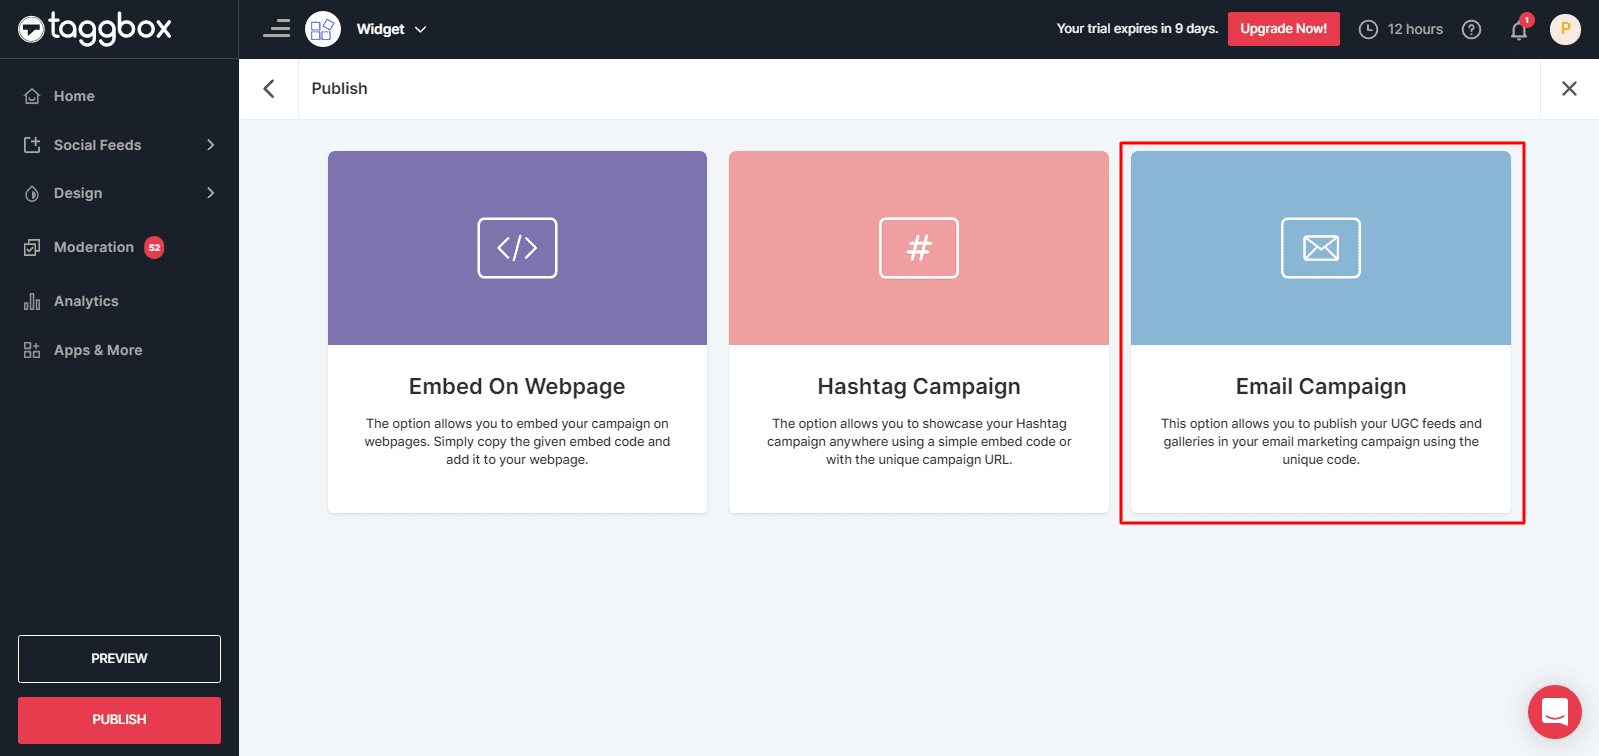Image resolution: width=1599 pixels, height=756 pixels.
Task: Select the Email Campaign card
Action: 1320,332
